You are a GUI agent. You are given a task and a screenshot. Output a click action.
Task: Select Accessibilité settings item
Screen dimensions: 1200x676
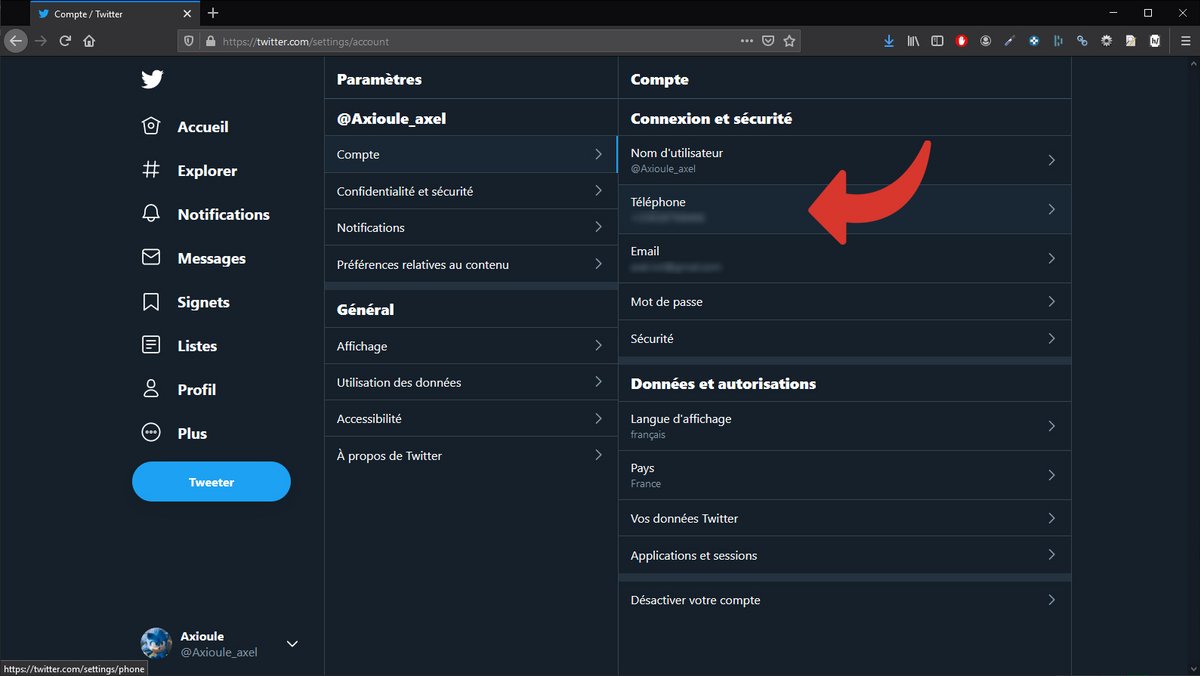471,419
